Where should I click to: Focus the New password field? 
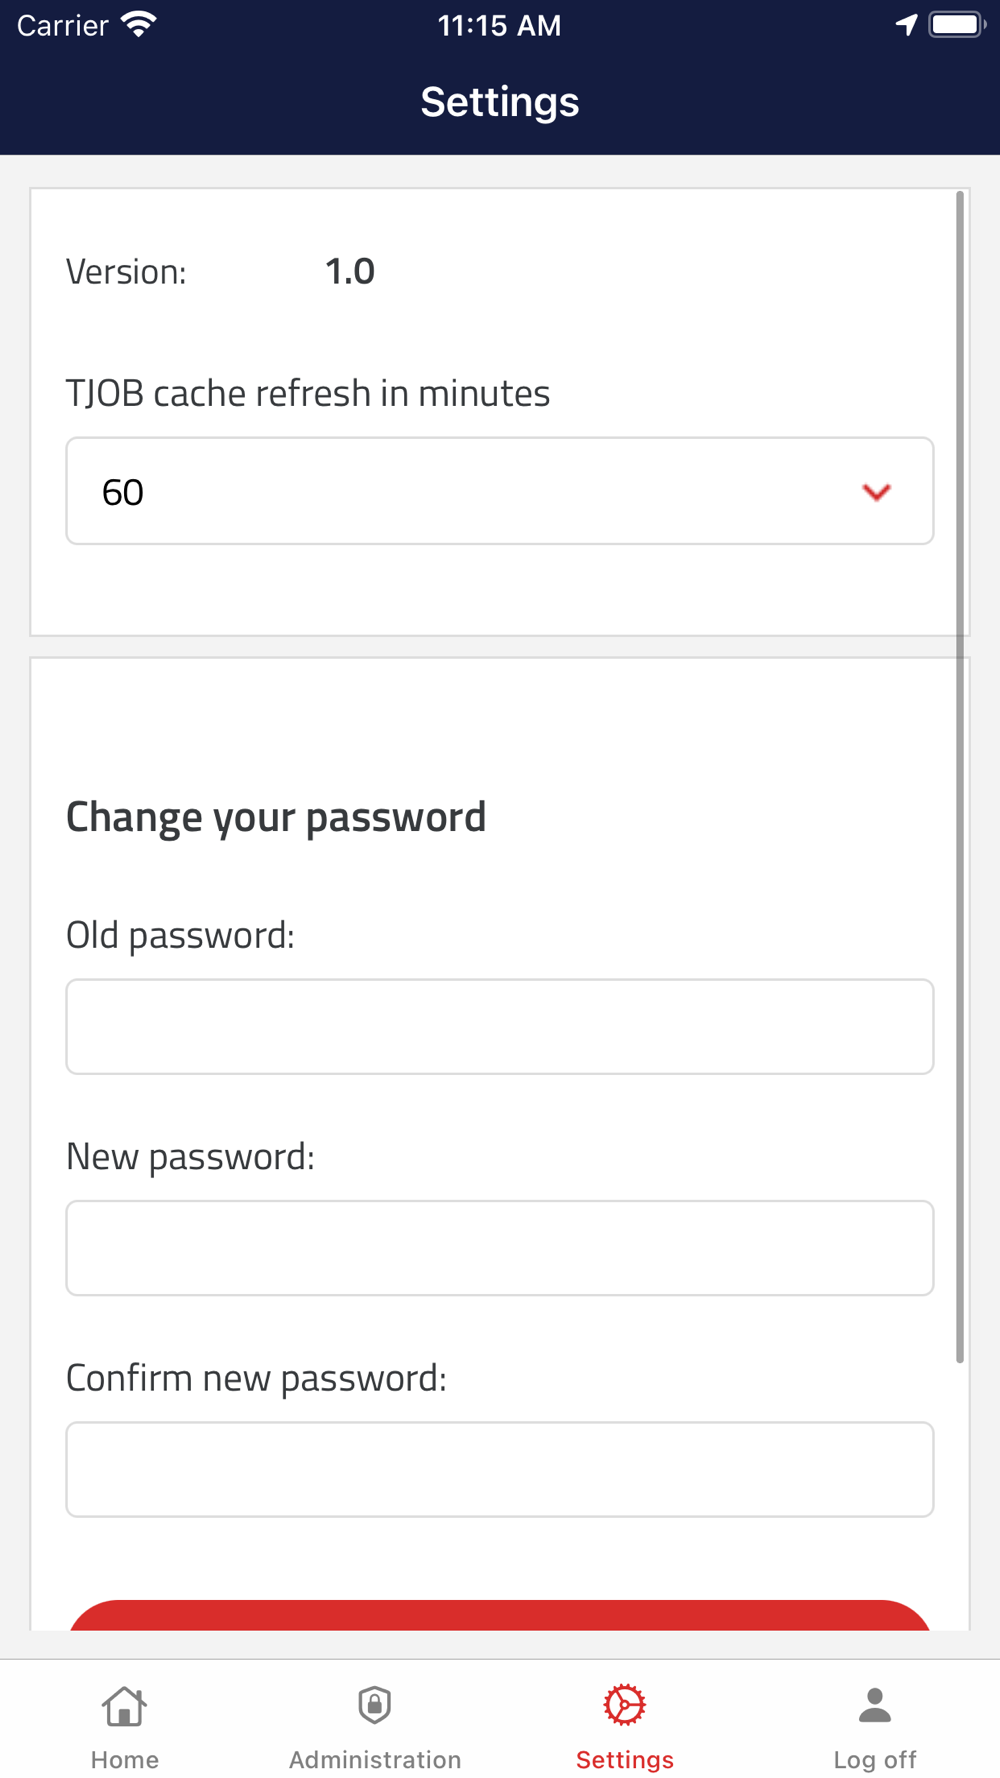coord(500,1248)
